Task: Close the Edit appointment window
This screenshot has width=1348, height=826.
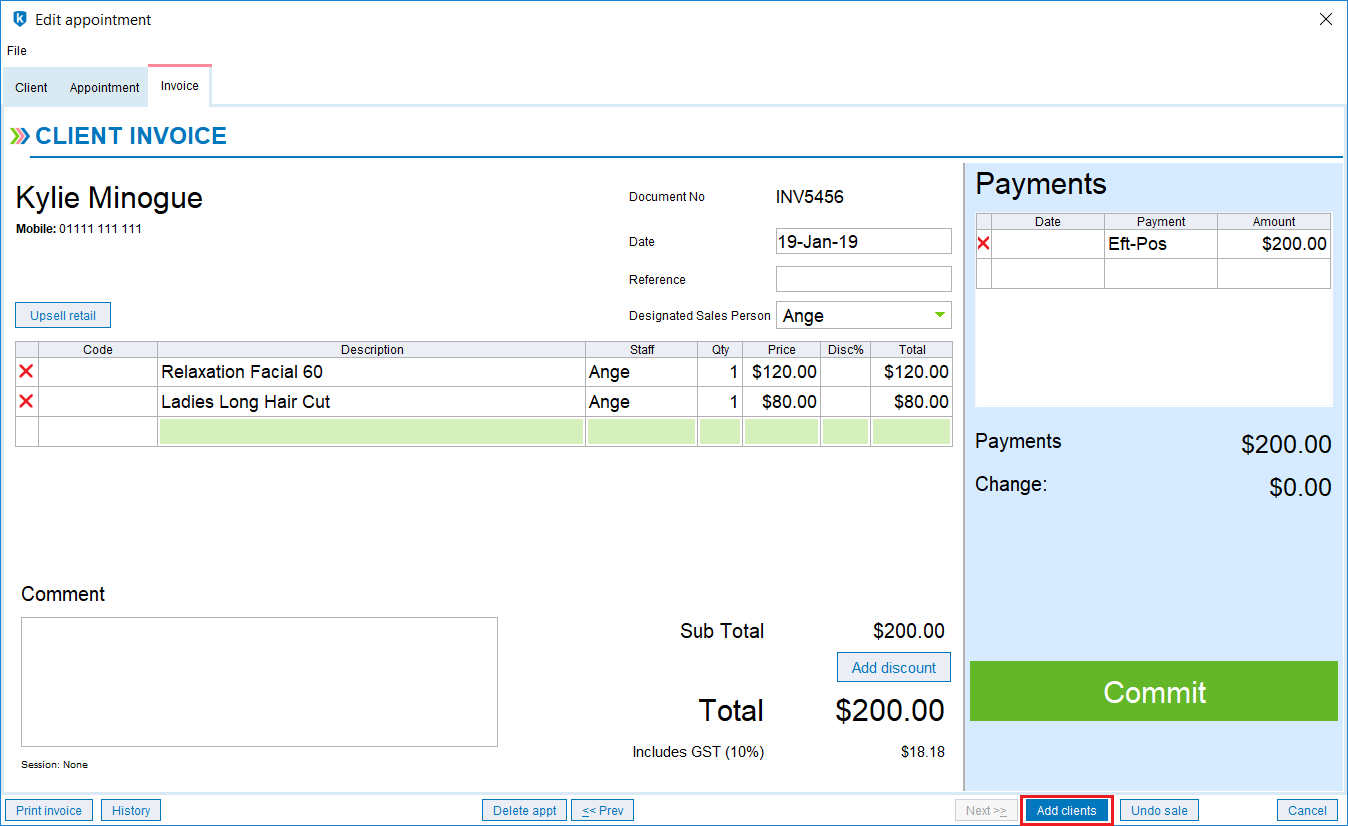Action: coord(1325,19)
